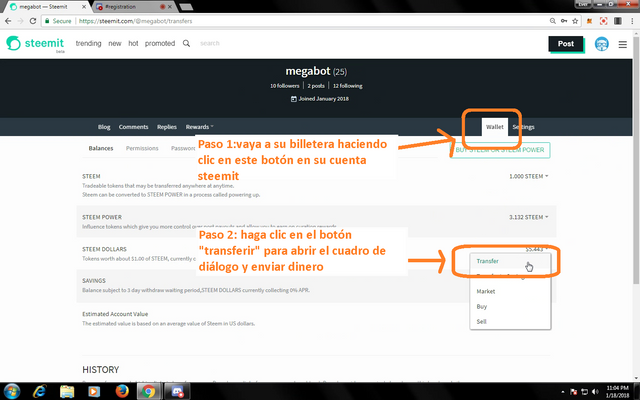Click the trending link

pyautogui.click(x=88, y=43)
